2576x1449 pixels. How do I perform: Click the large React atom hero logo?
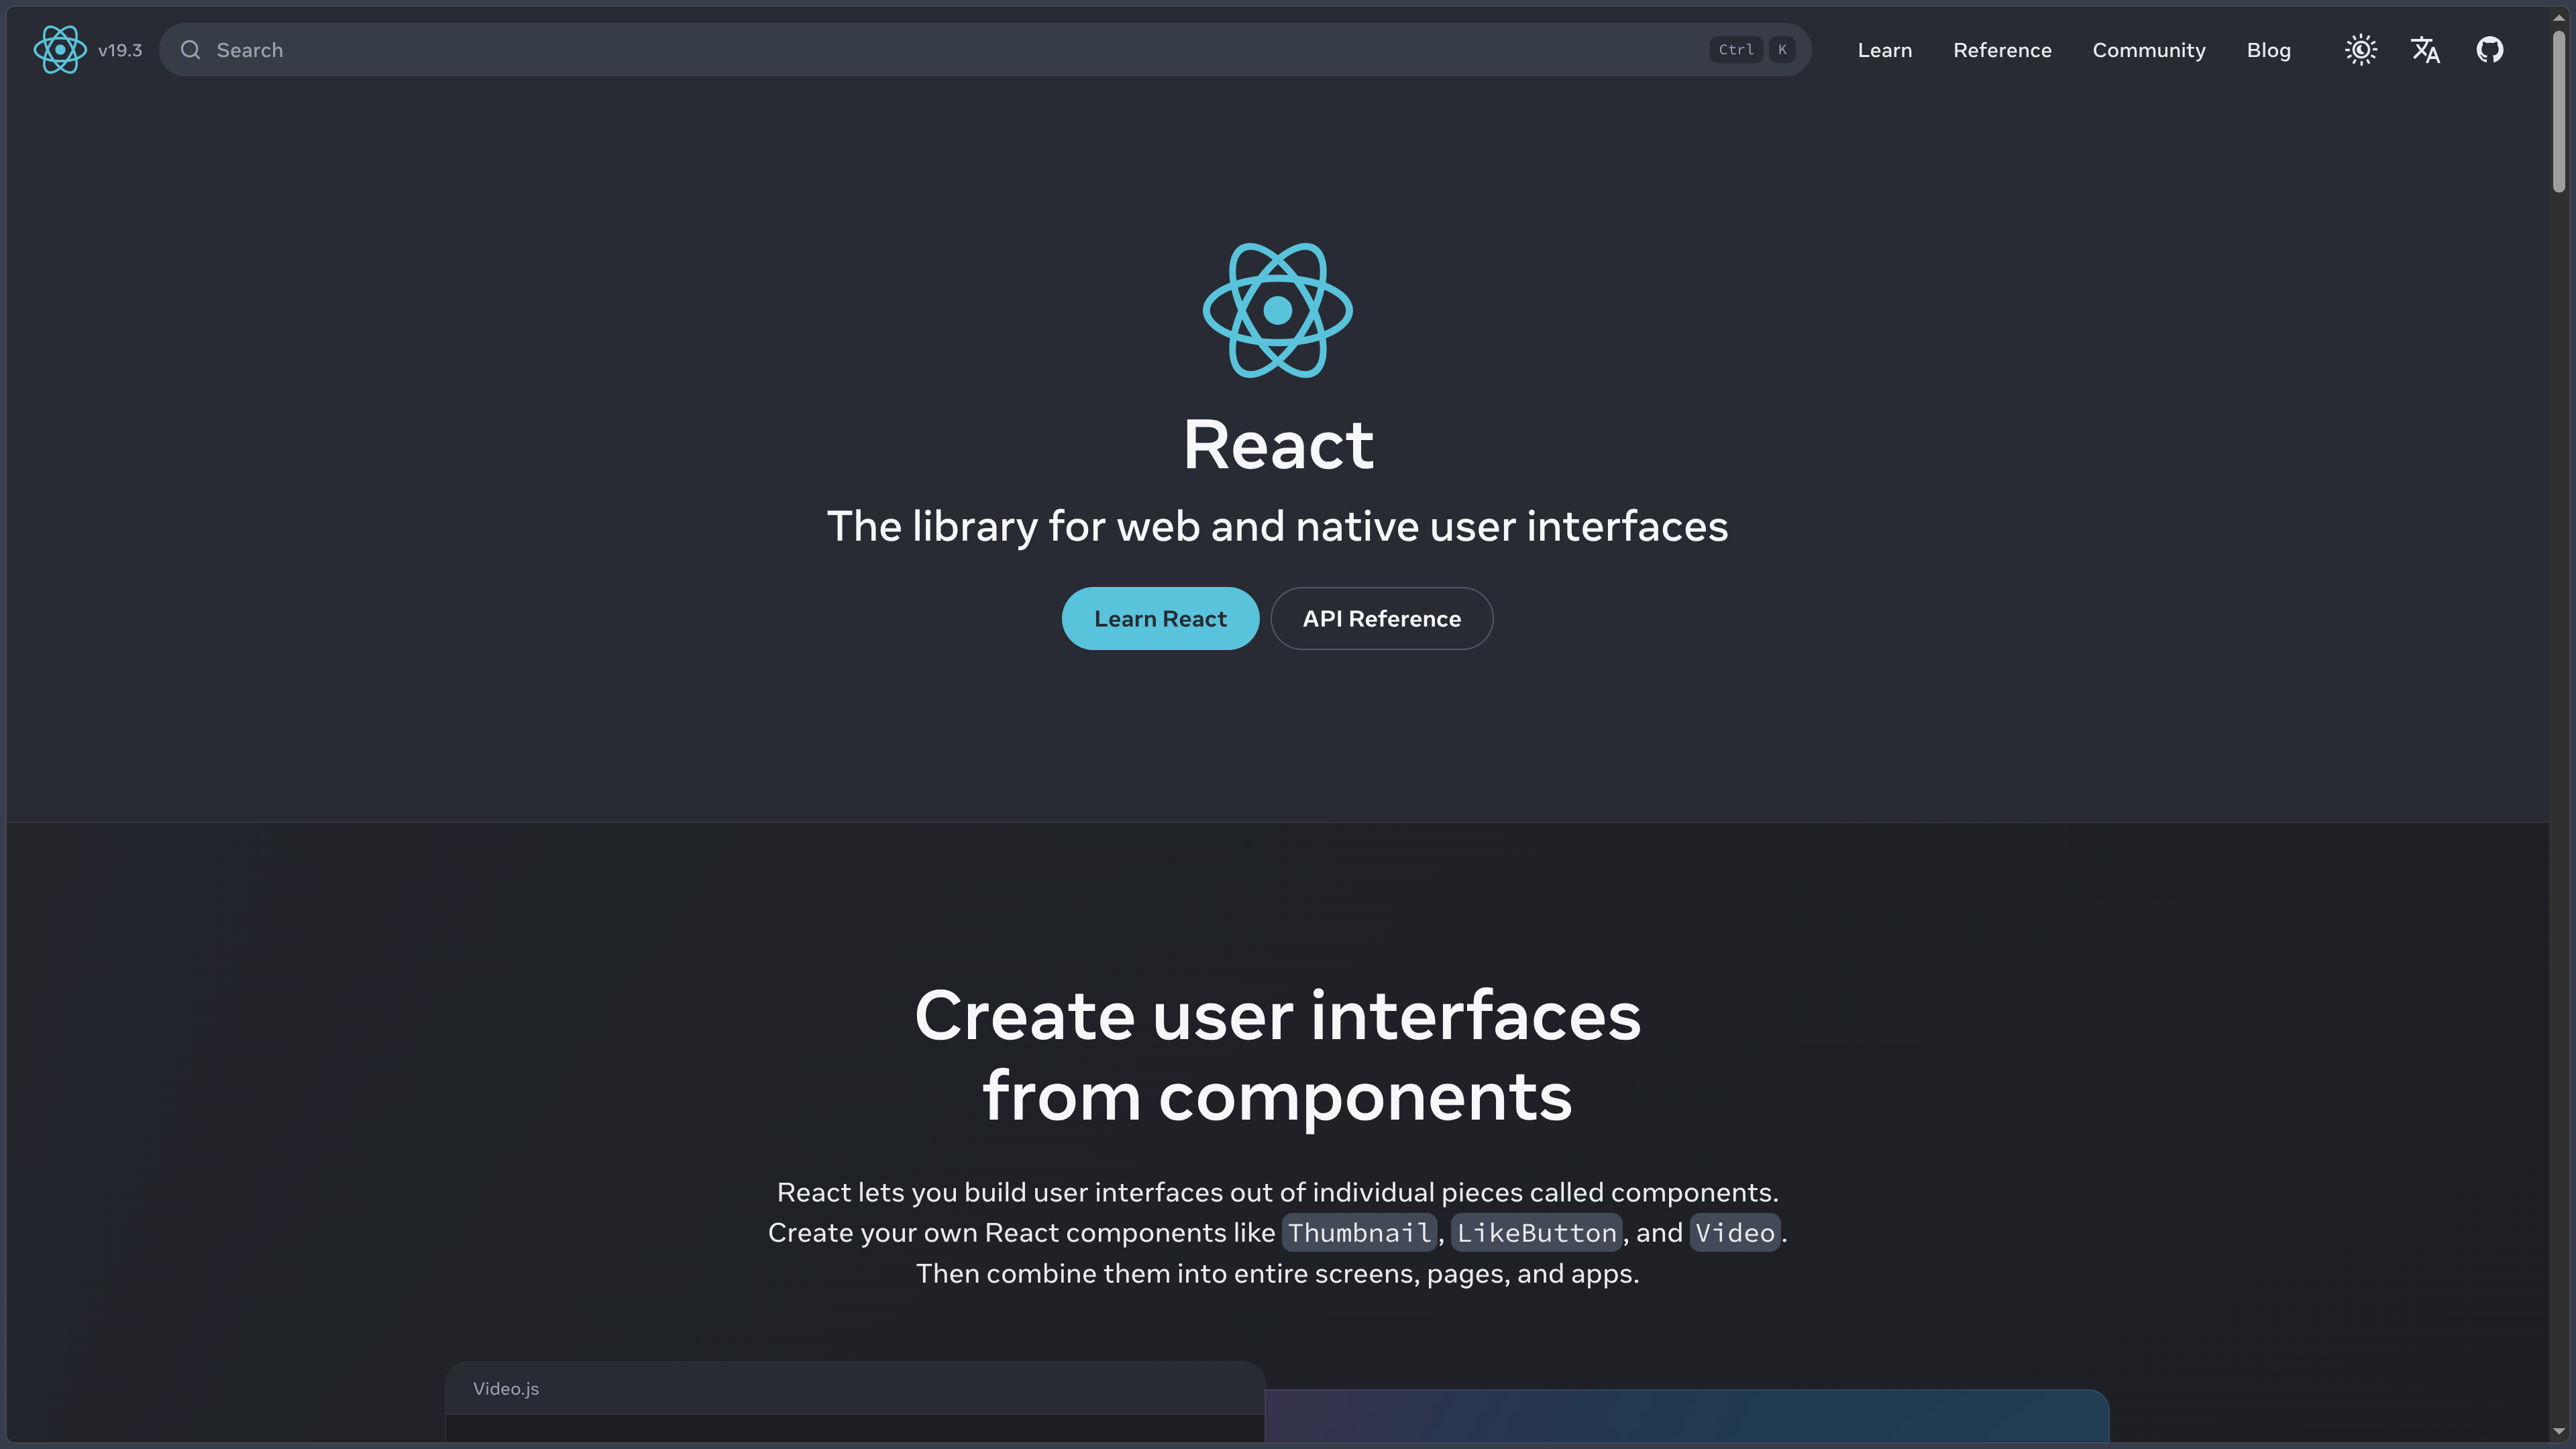tap(1277, 310)
